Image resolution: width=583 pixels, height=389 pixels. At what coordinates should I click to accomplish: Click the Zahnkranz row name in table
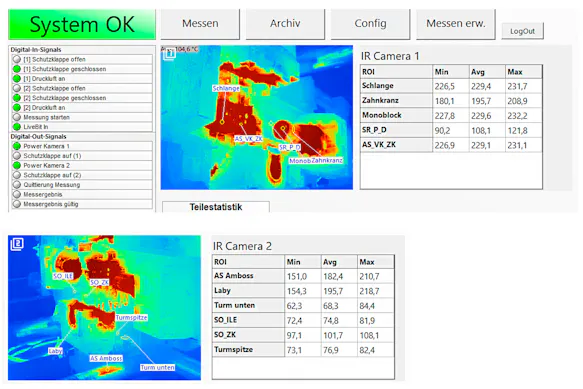(380, 100)
